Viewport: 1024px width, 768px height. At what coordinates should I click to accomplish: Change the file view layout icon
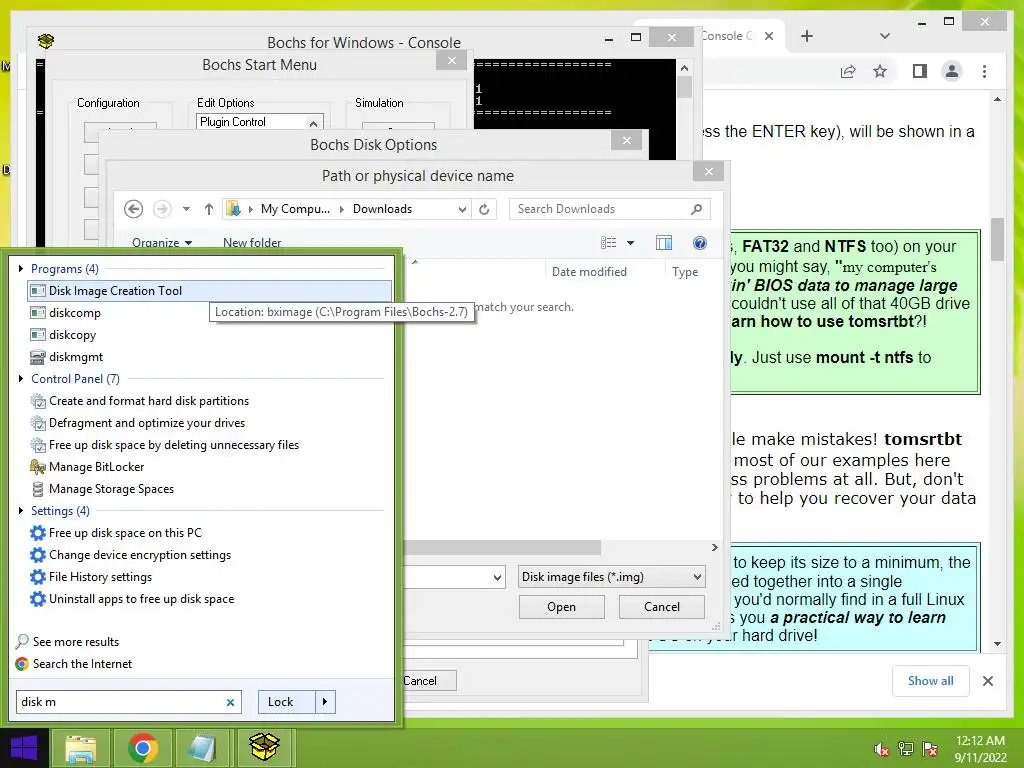coord(609,243)
